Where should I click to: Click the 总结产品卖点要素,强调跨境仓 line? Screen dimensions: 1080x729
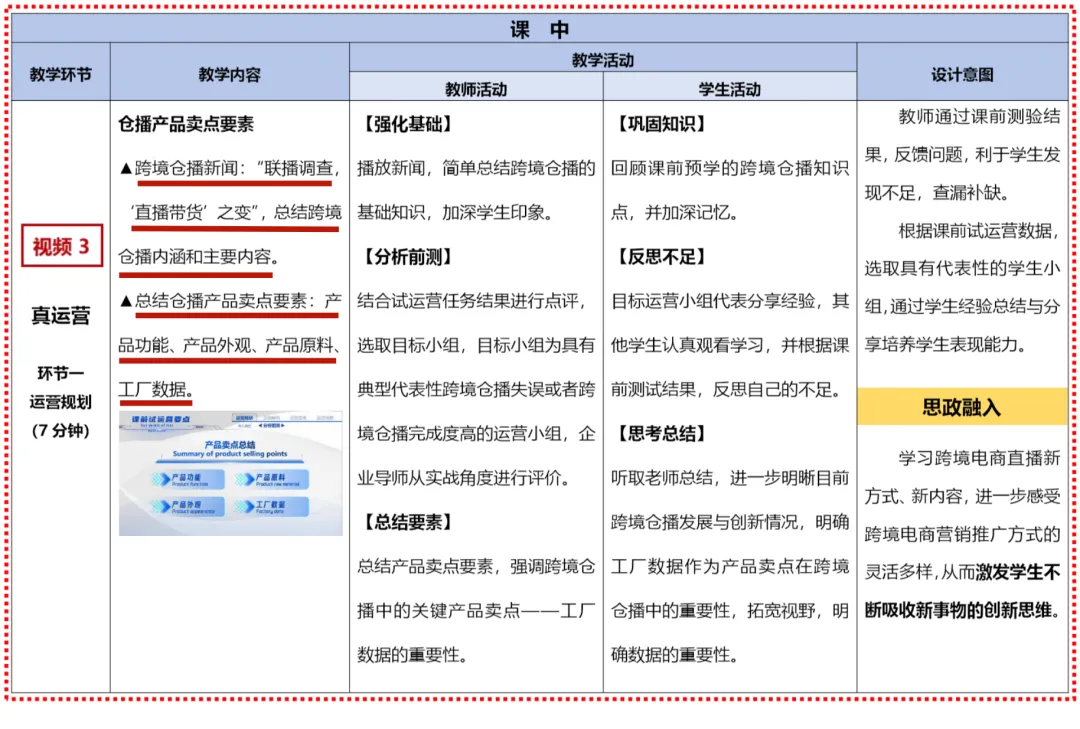(476, 566)
